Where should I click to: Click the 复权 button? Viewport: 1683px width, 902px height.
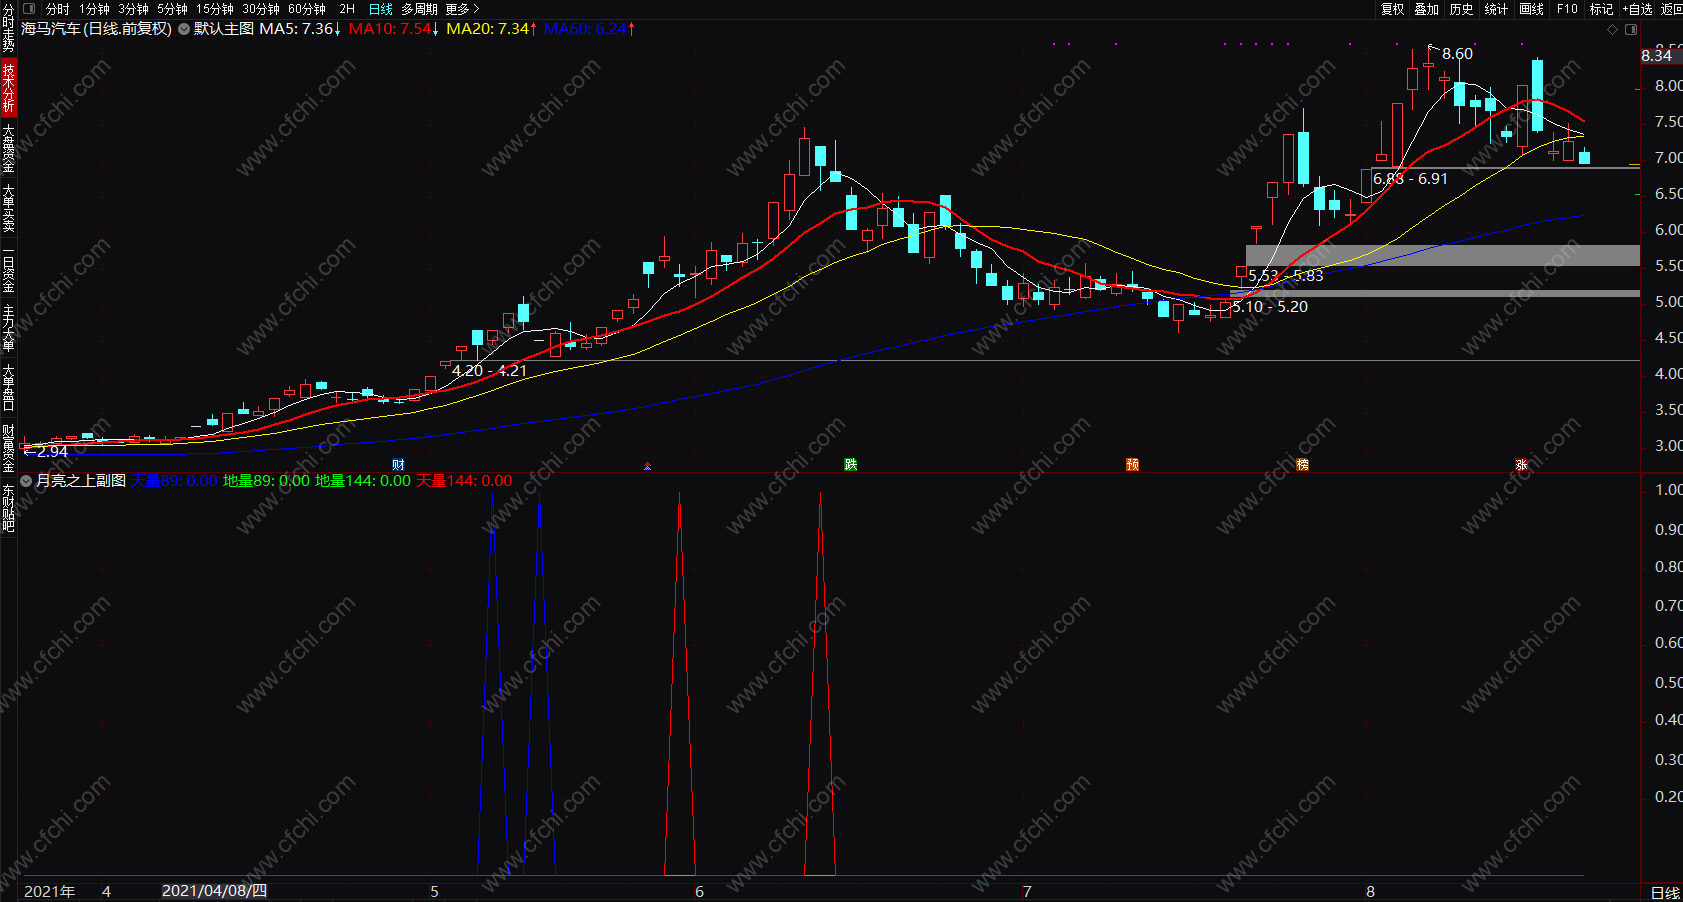click(x=1393, y=9)
